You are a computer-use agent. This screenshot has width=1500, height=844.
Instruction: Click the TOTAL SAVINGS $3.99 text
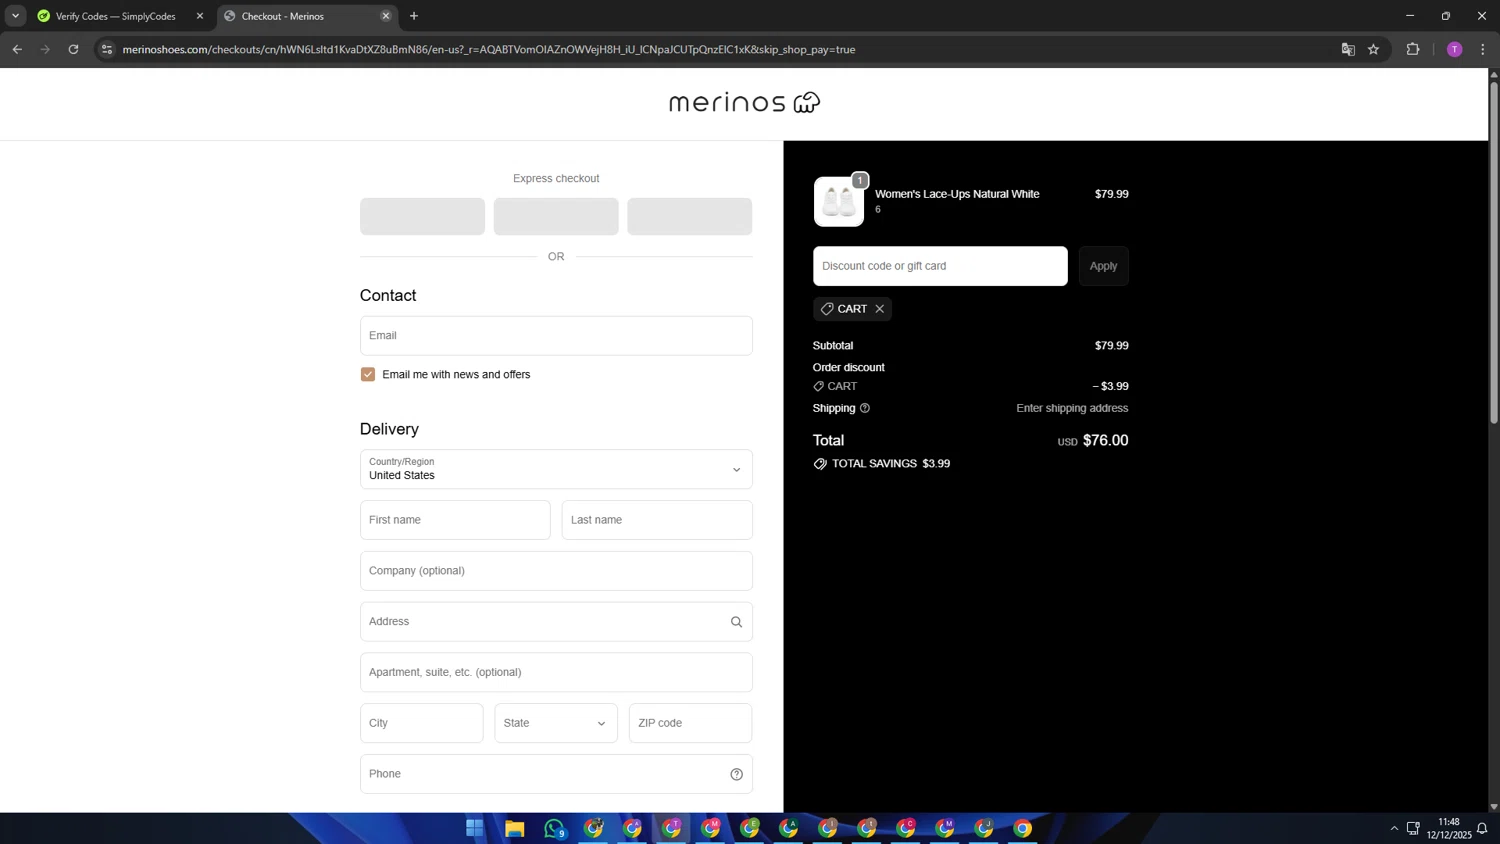coord(891,464)
